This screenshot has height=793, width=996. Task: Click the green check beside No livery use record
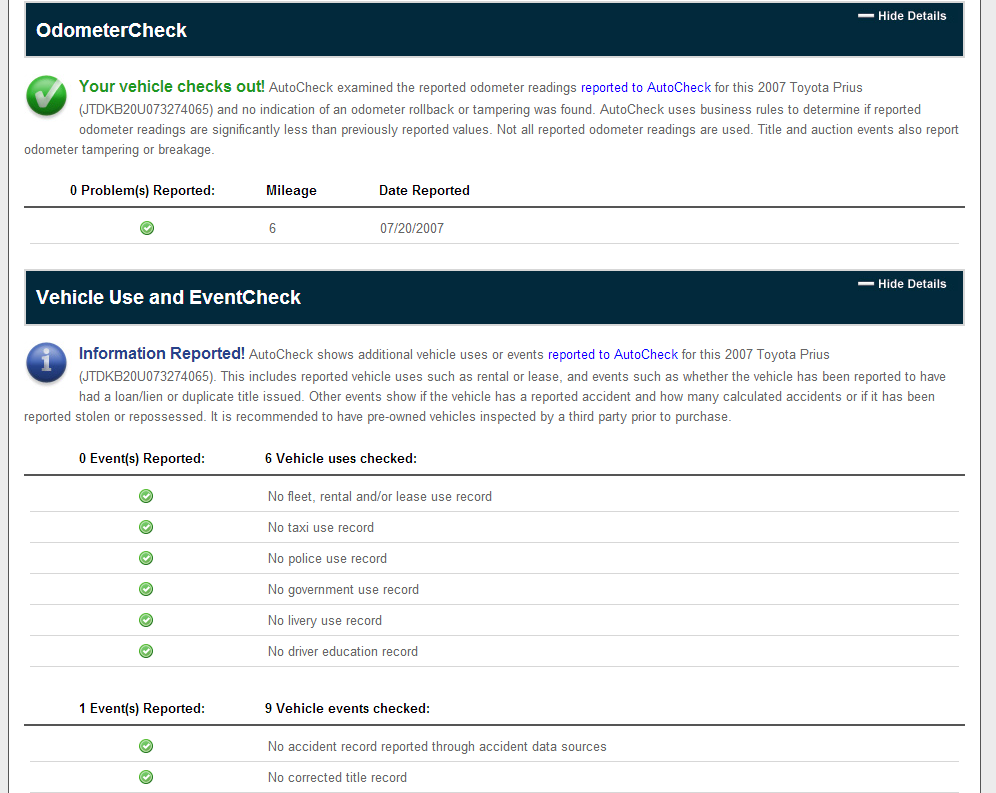(146, 620)
